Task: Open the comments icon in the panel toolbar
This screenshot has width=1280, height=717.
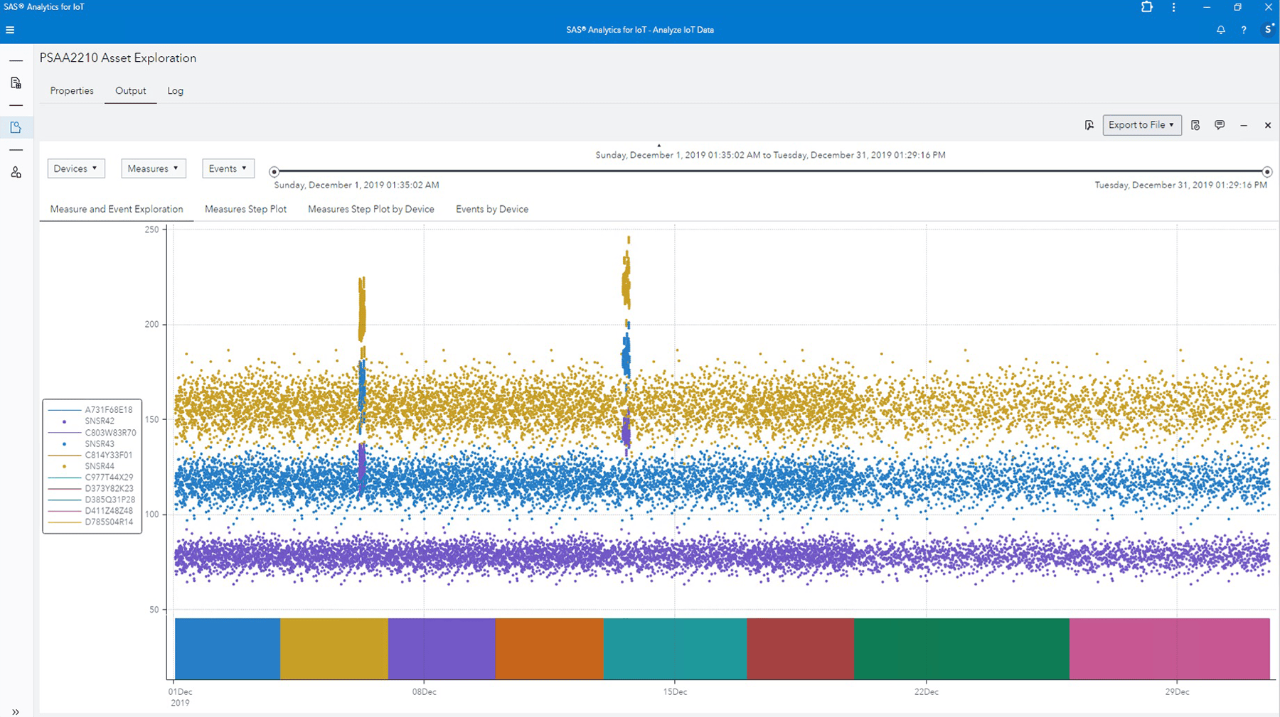Action: click(1220, 125)
